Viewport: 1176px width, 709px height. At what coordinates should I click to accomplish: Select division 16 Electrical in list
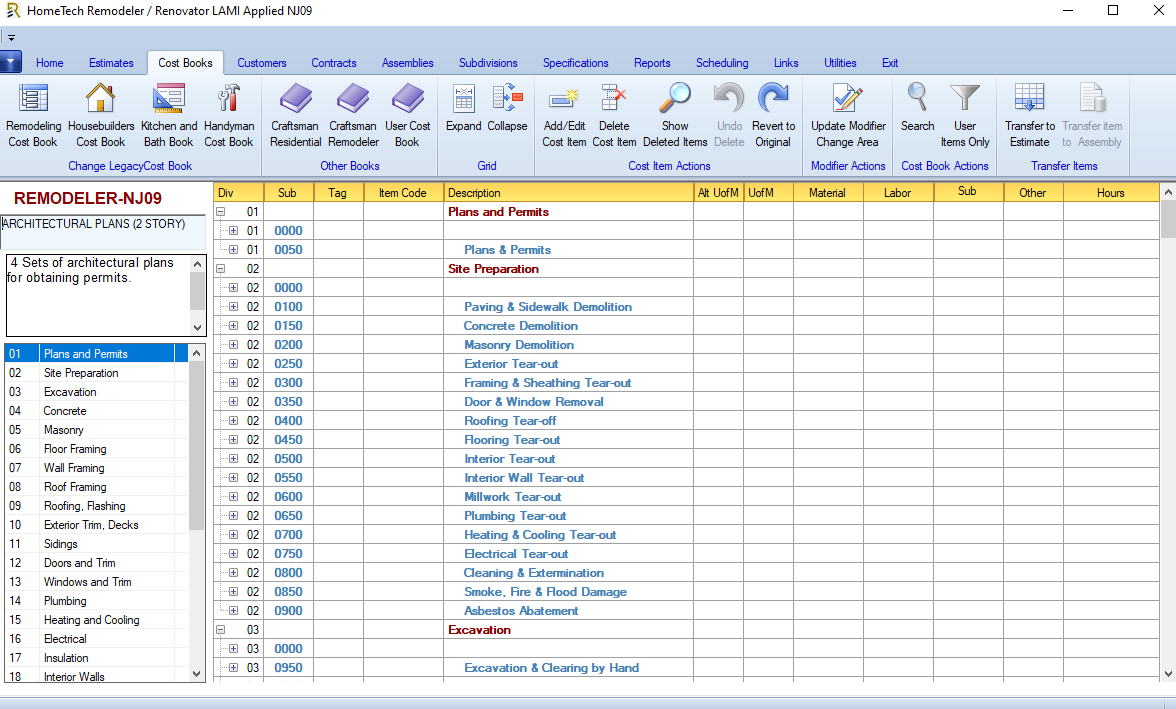click(96, 638)
